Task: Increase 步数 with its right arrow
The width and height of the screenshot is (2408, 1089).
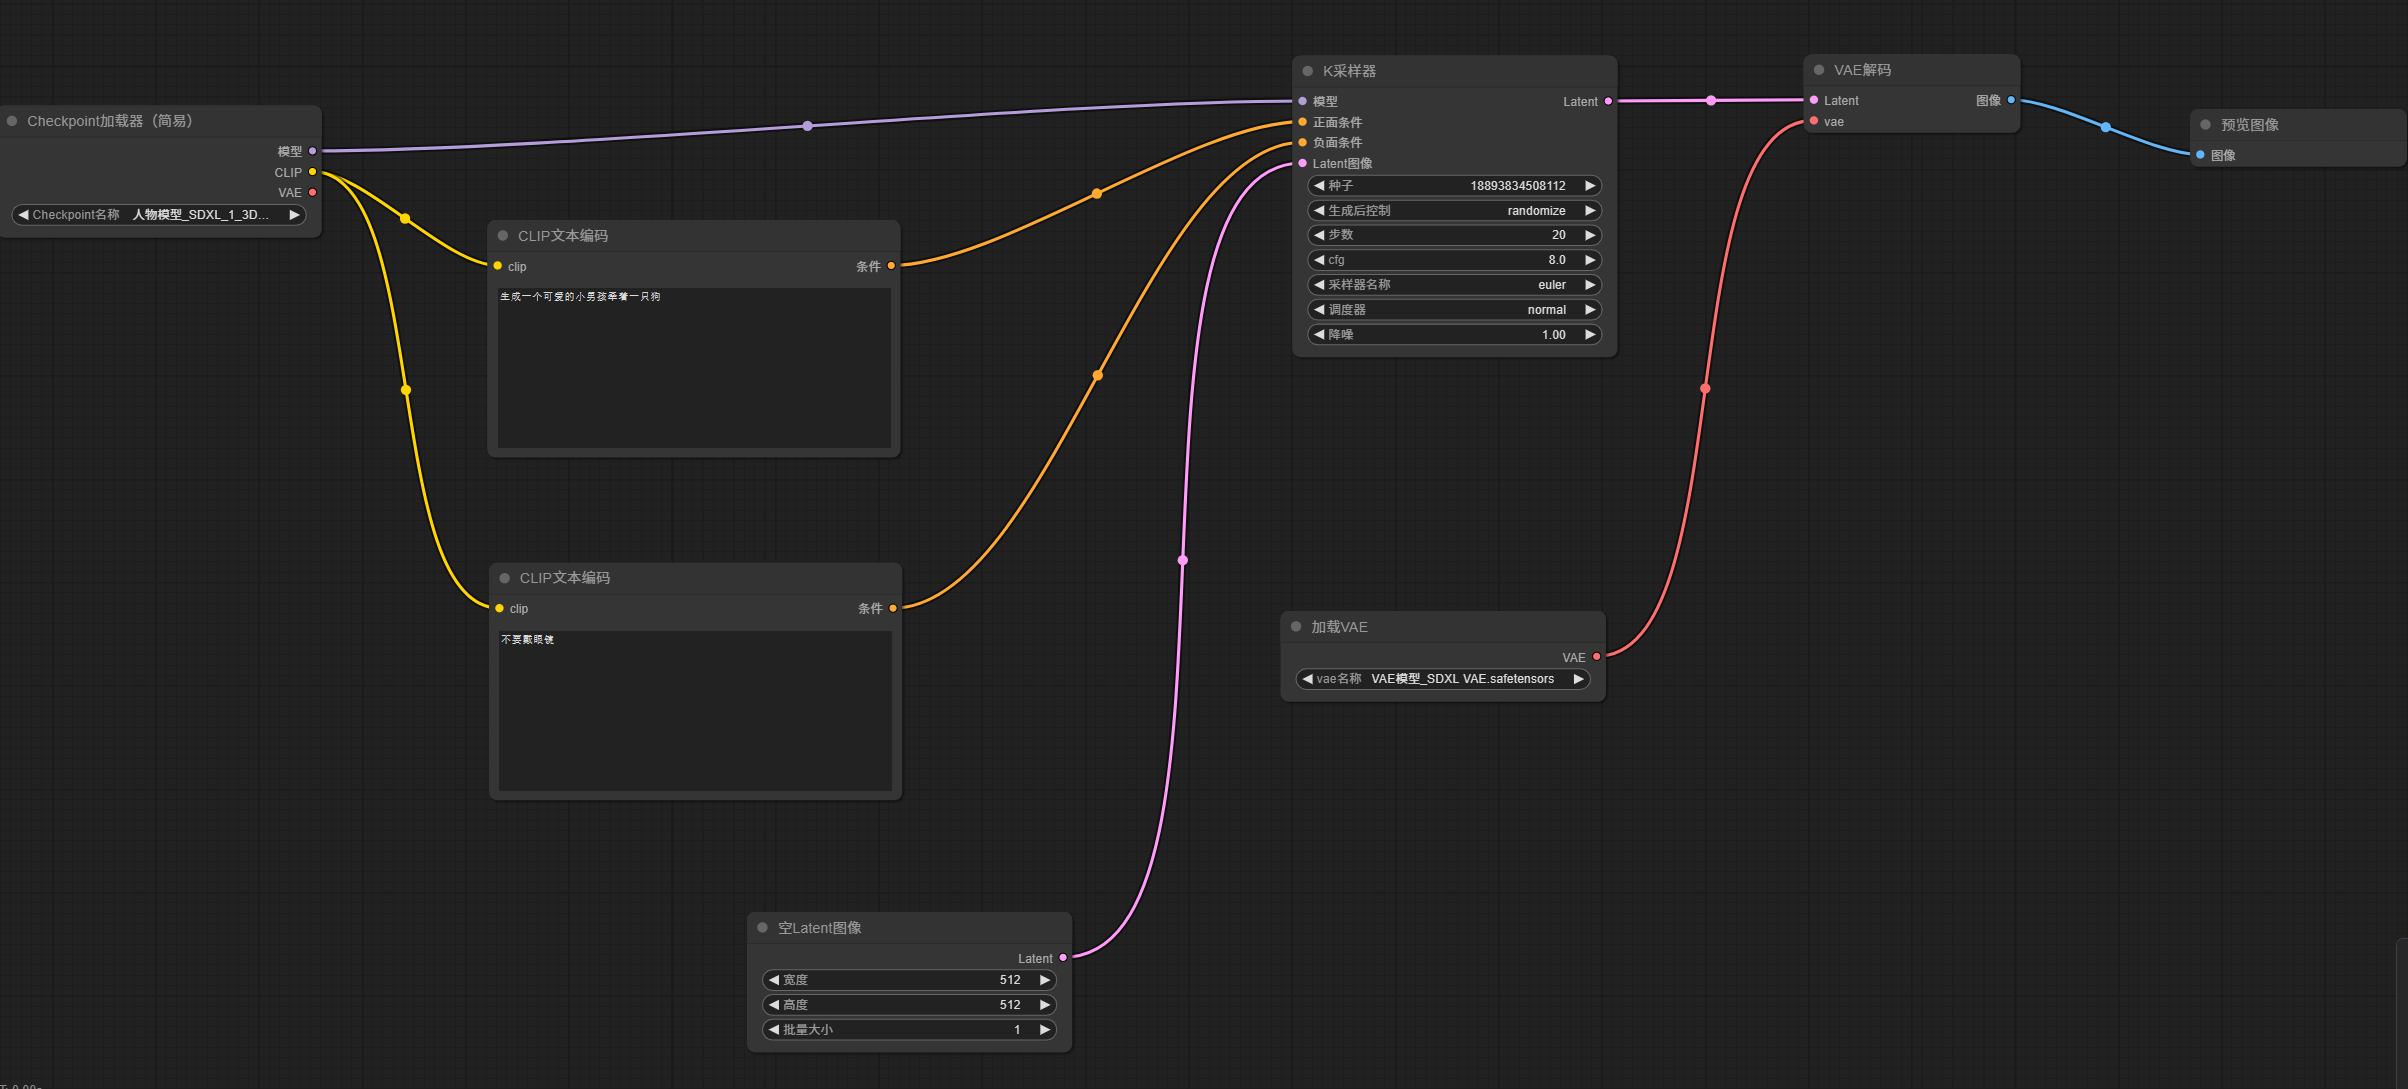Action: click(1590, 235)
